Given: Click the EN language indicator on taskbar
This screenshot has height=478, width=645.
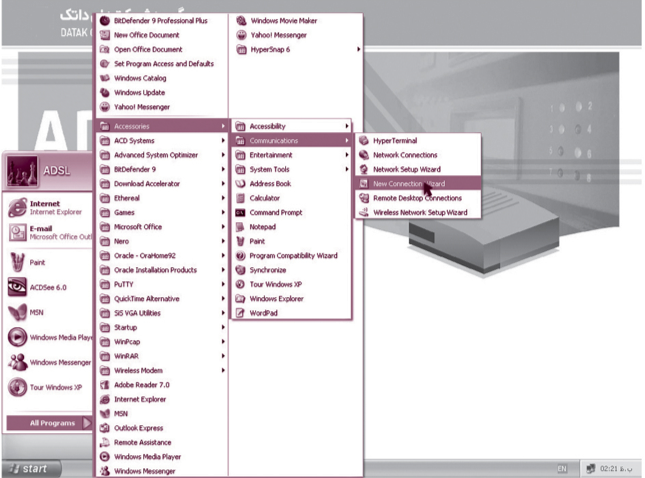Looking at the screenshot, I should 562,469.
